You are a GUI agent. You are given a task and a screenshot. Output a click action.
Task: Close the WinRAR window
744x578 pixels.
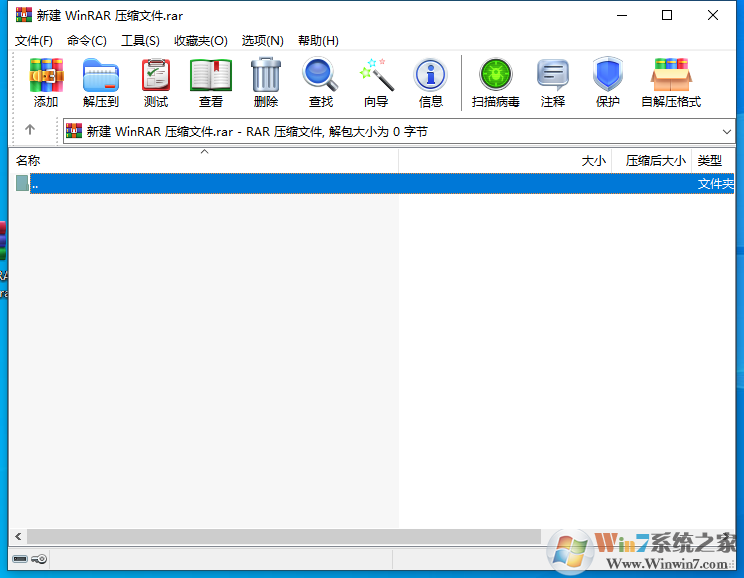(x=712, y=15)
